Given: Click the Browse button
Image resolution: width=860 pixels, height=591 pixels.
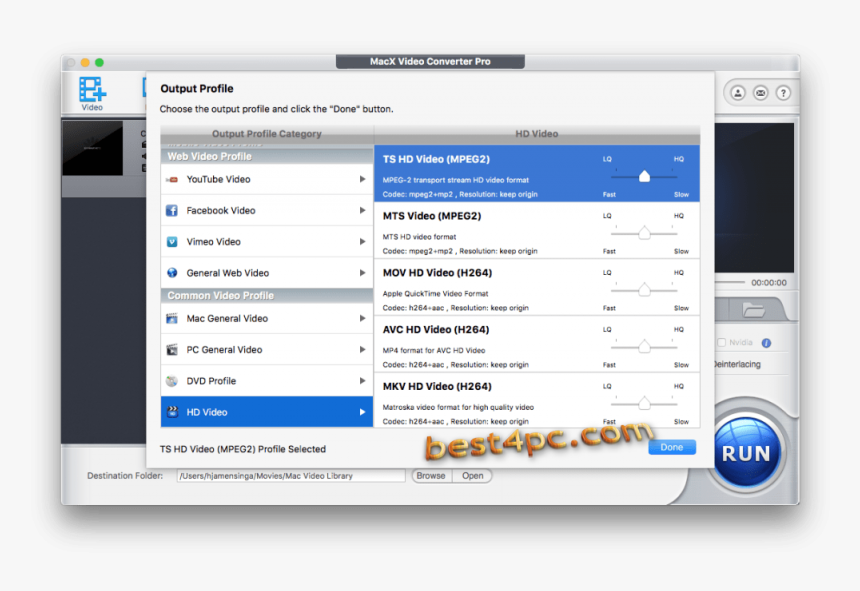Looking at the screenshot, I should click(431, 476).
